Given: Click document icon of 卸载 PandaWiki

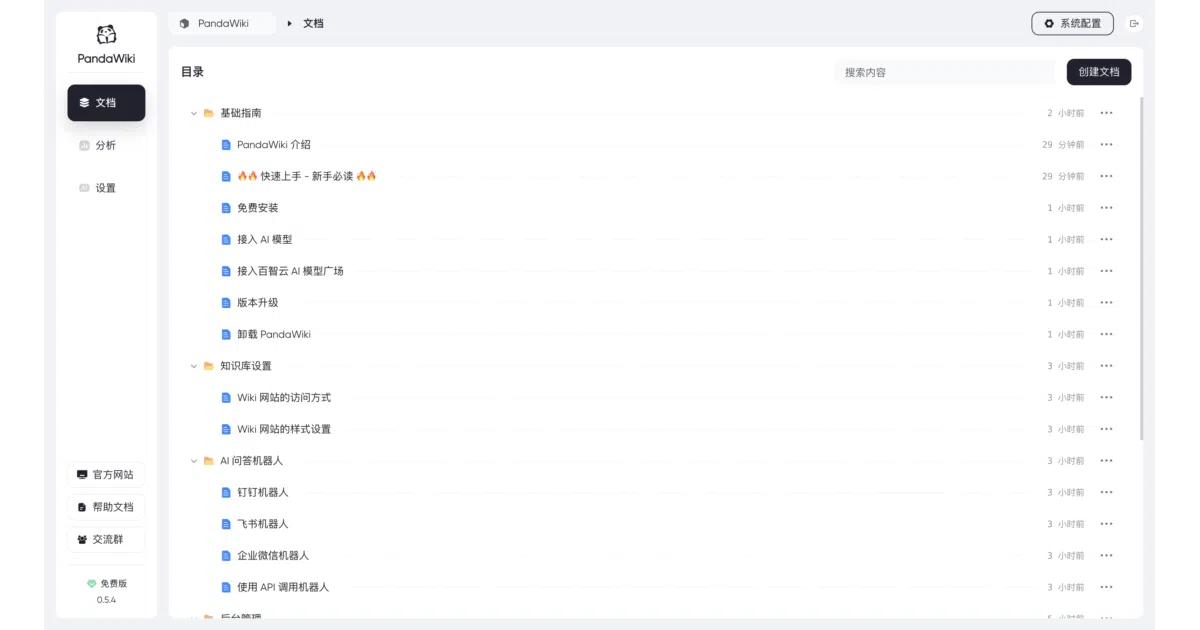Looking at the screenshot, I should [226, 334].
